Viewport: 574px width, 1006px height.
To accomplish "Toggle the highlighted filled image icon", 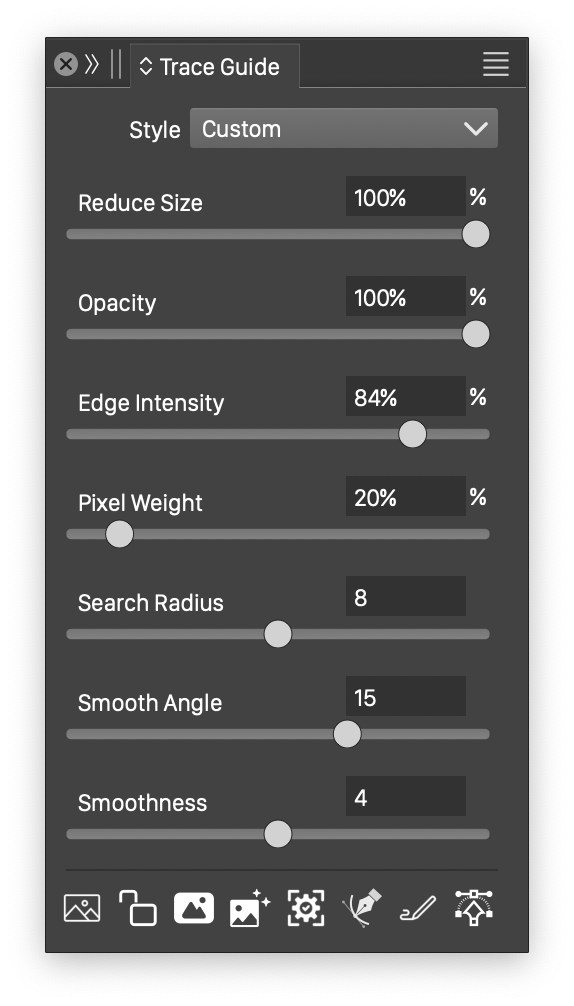I will tap(194, 908).
